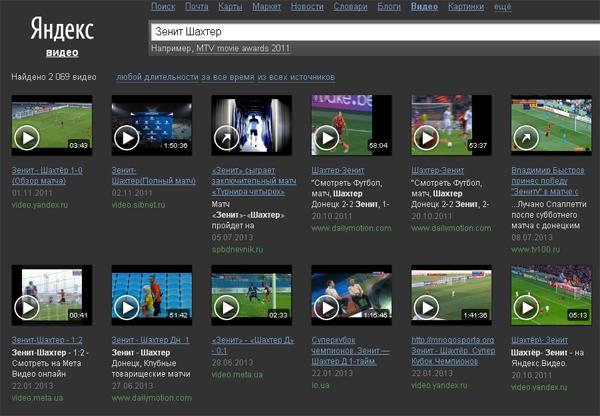600x416 pixels.
Task: Play the 05:13 Шахтёр- Зенит video
Action: [x=527, y=306]
